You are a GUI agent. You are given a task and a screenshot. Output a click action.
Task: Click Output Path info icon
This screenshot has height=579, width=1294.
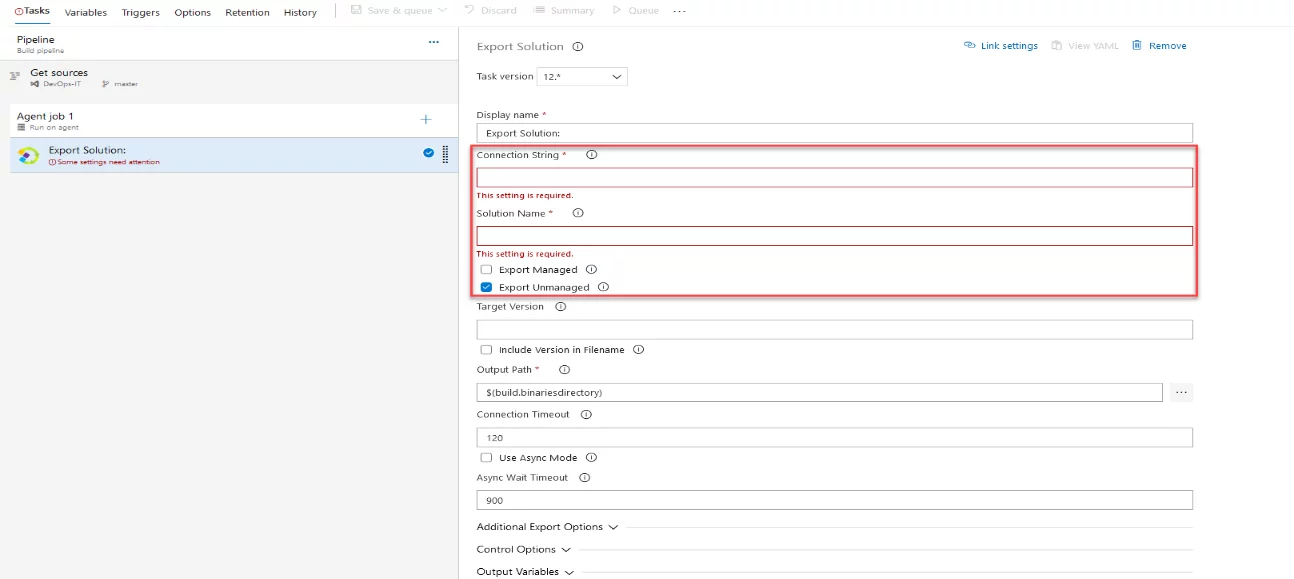[564, 370]
